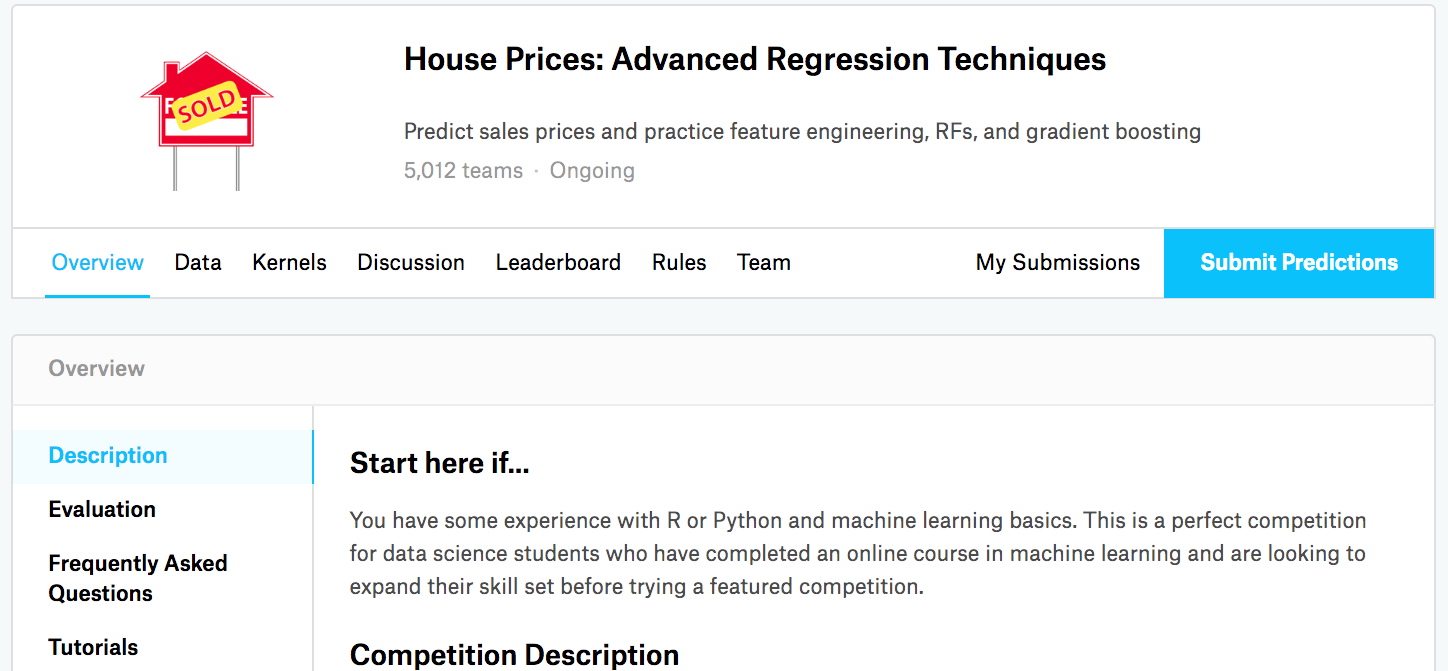This screenshot has width=1448, height=671.
Task: Click the Start here if... heading
Action: point(439,464)
